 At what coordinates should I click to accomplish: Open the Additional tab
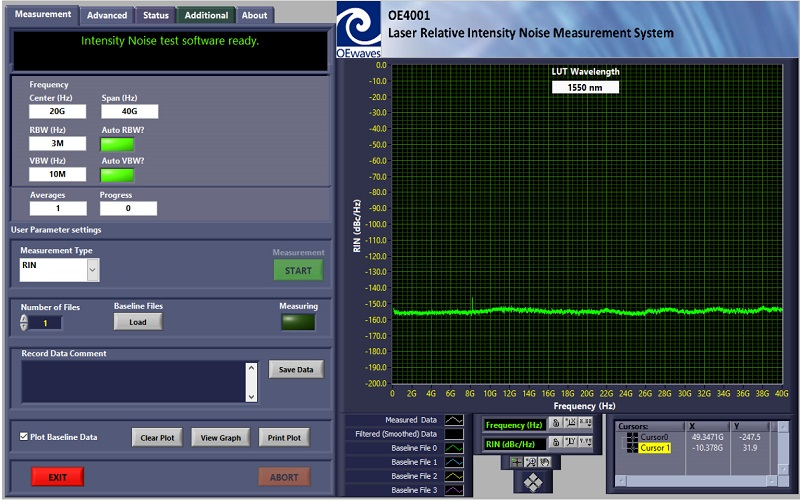coord(206,15)
